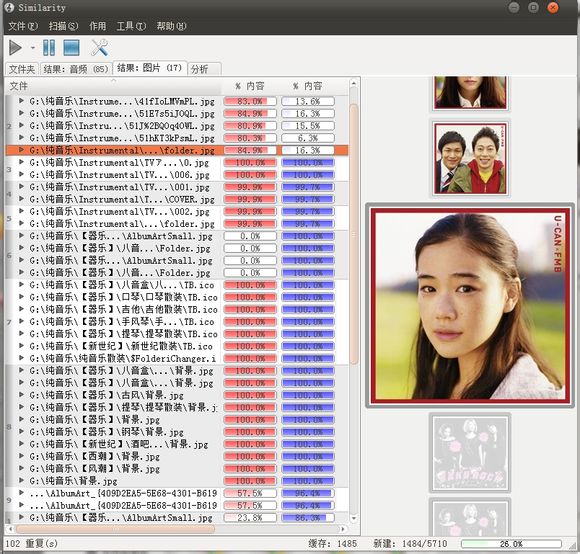Open the play button dropdown arrow

point(33,48)
